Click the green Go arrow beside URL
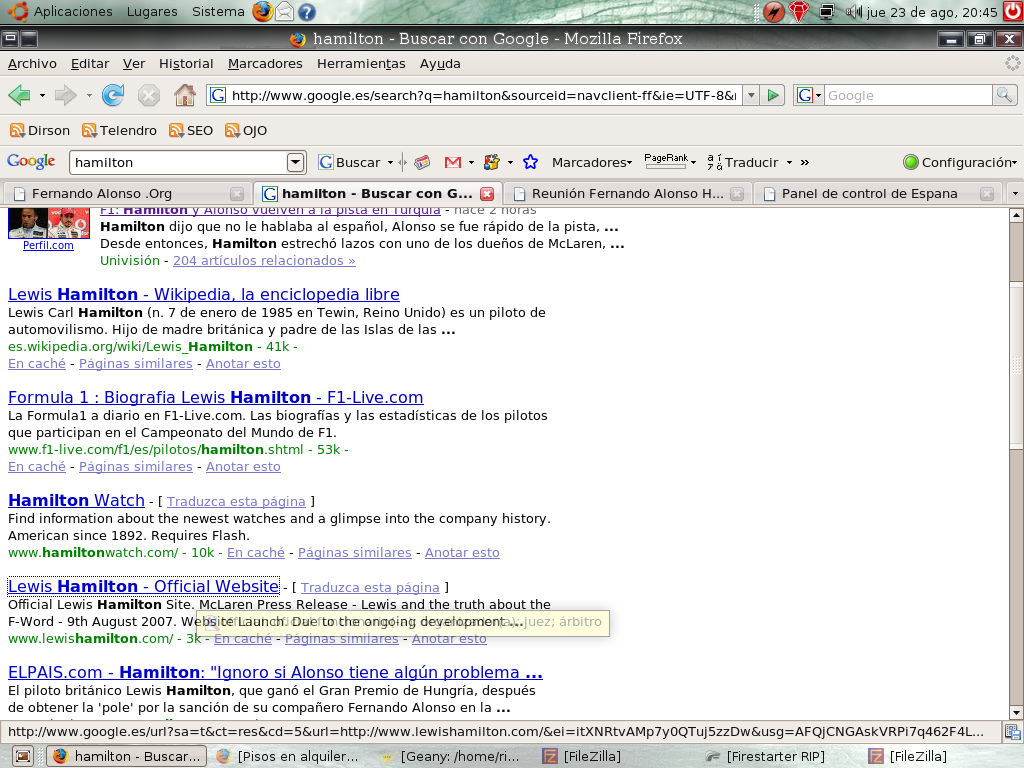 pos(773,95)
